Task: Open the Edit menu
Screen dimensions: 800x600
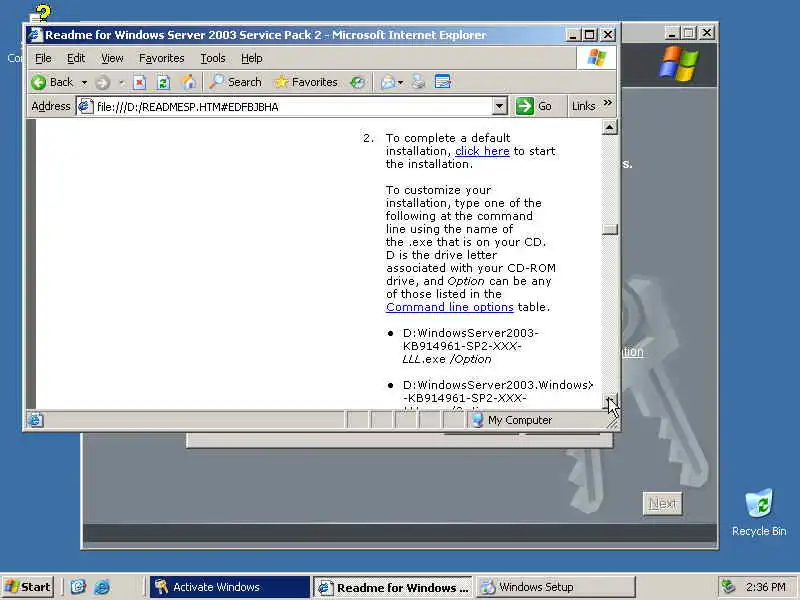Action: pyautogui.click(x=76, y=58)
